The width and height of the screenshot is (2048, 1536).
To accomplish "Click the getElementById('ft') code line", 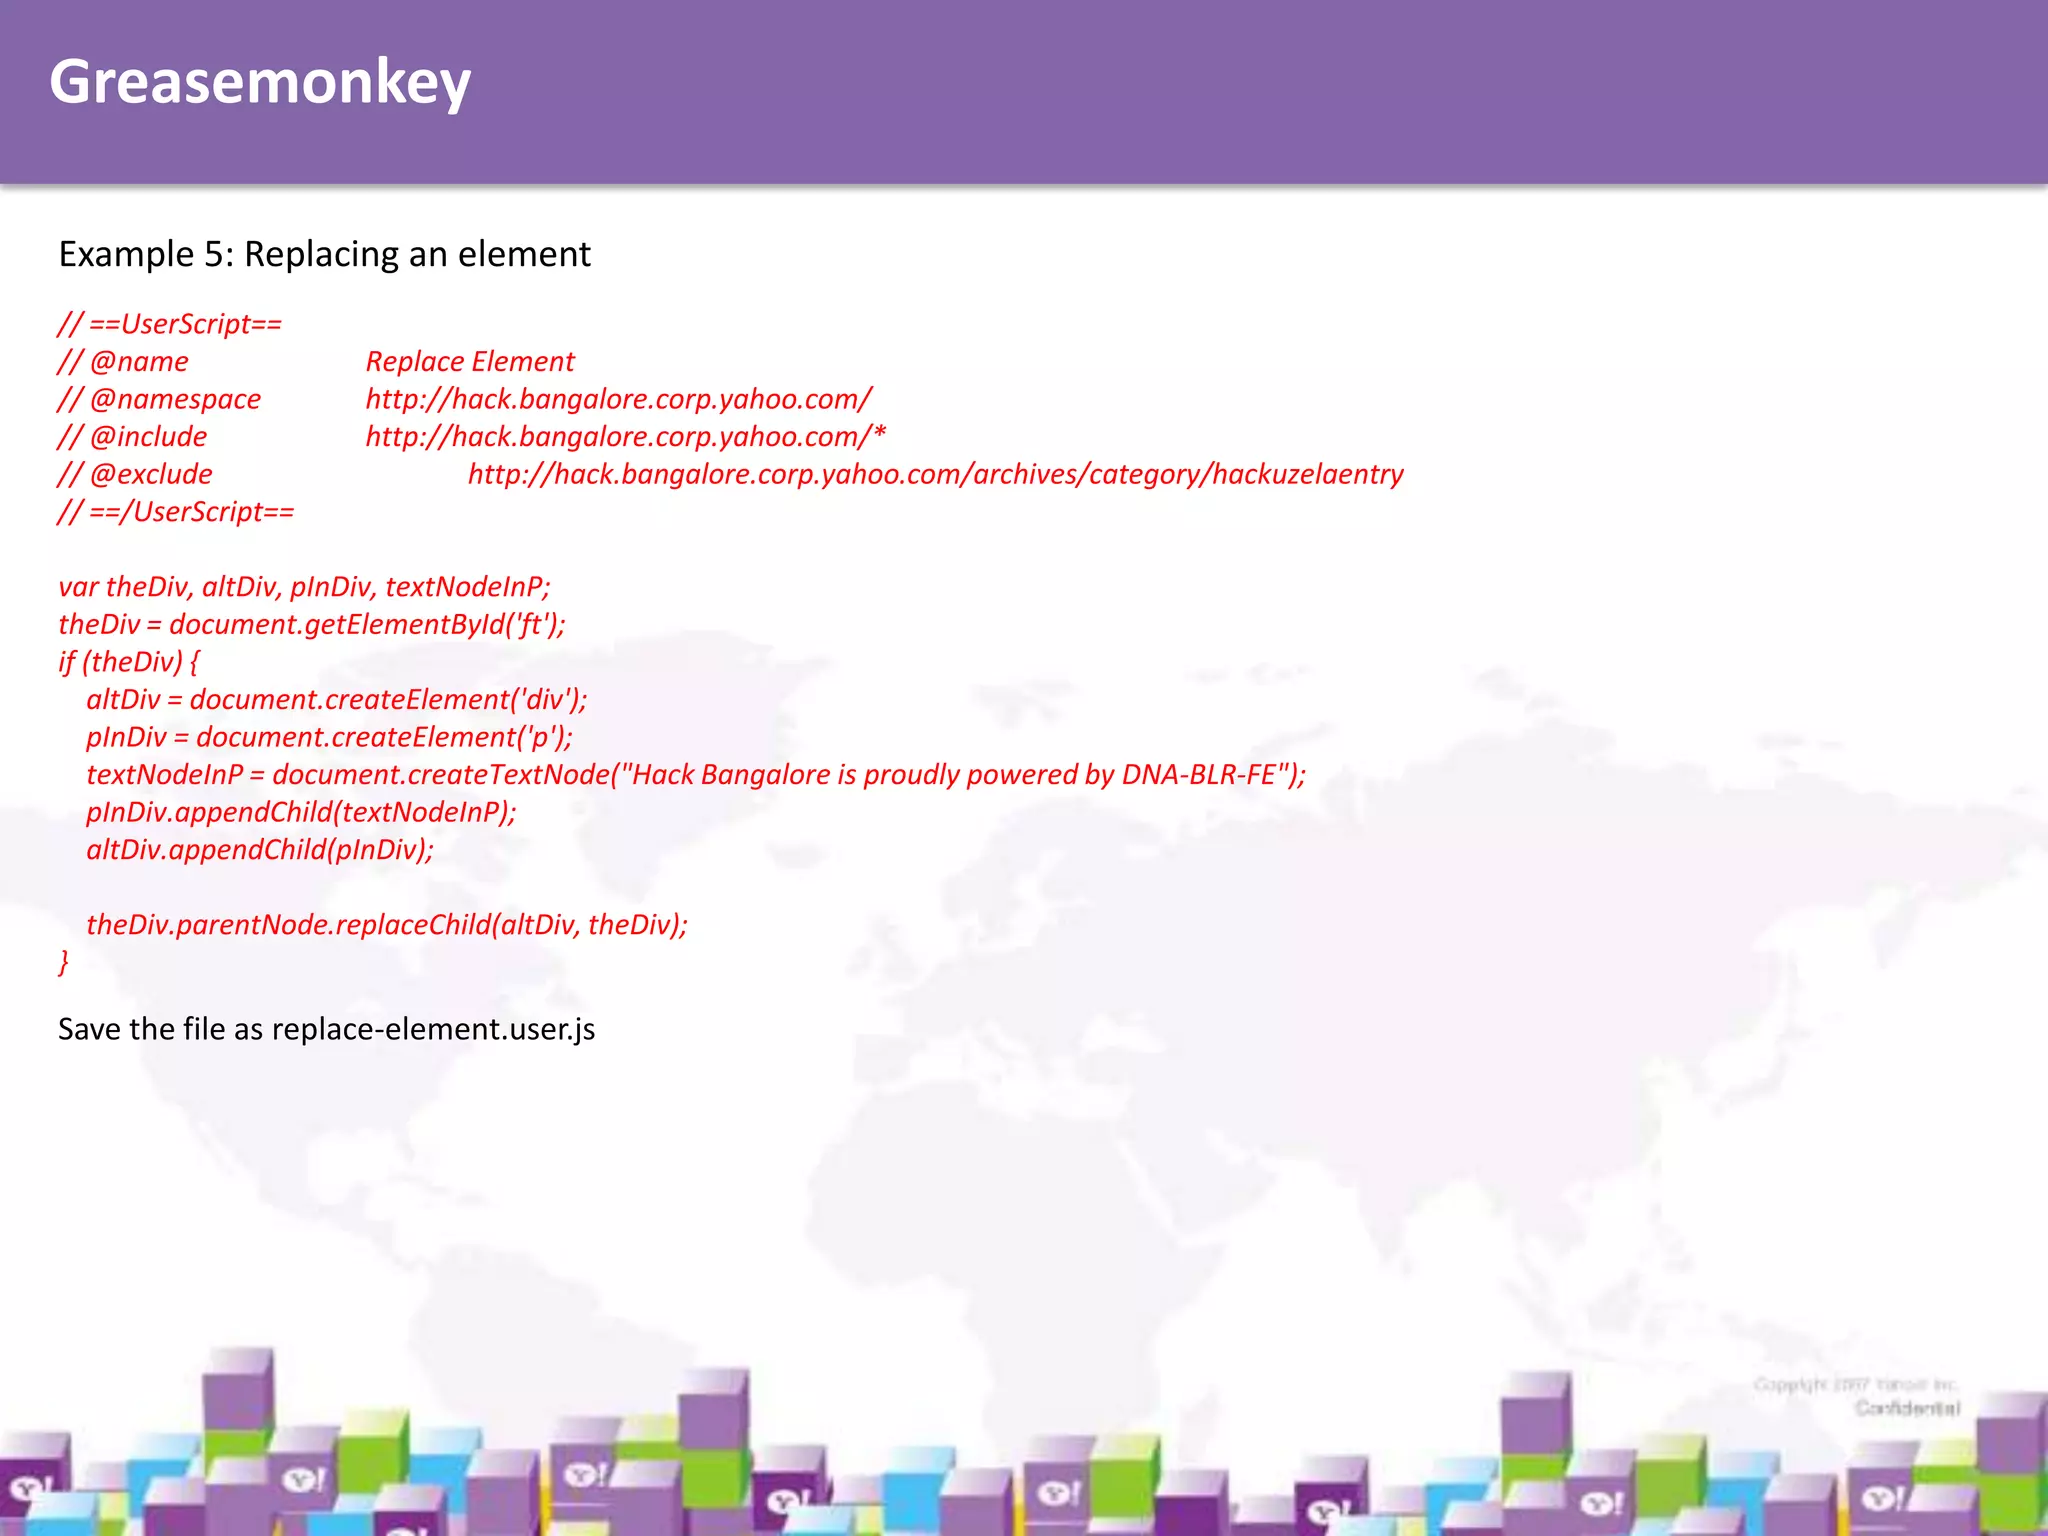I will click(312, 624).
